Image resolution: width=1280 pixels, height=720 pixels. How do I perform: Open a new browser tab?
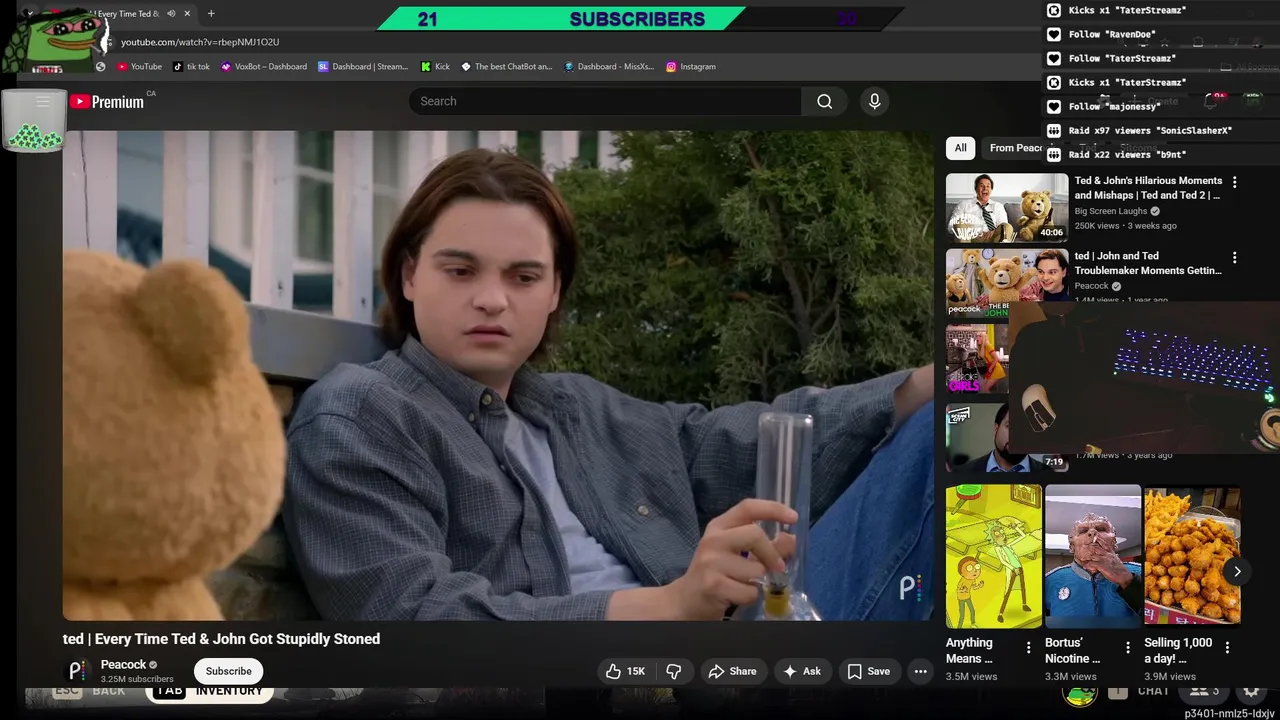point(211,14)
